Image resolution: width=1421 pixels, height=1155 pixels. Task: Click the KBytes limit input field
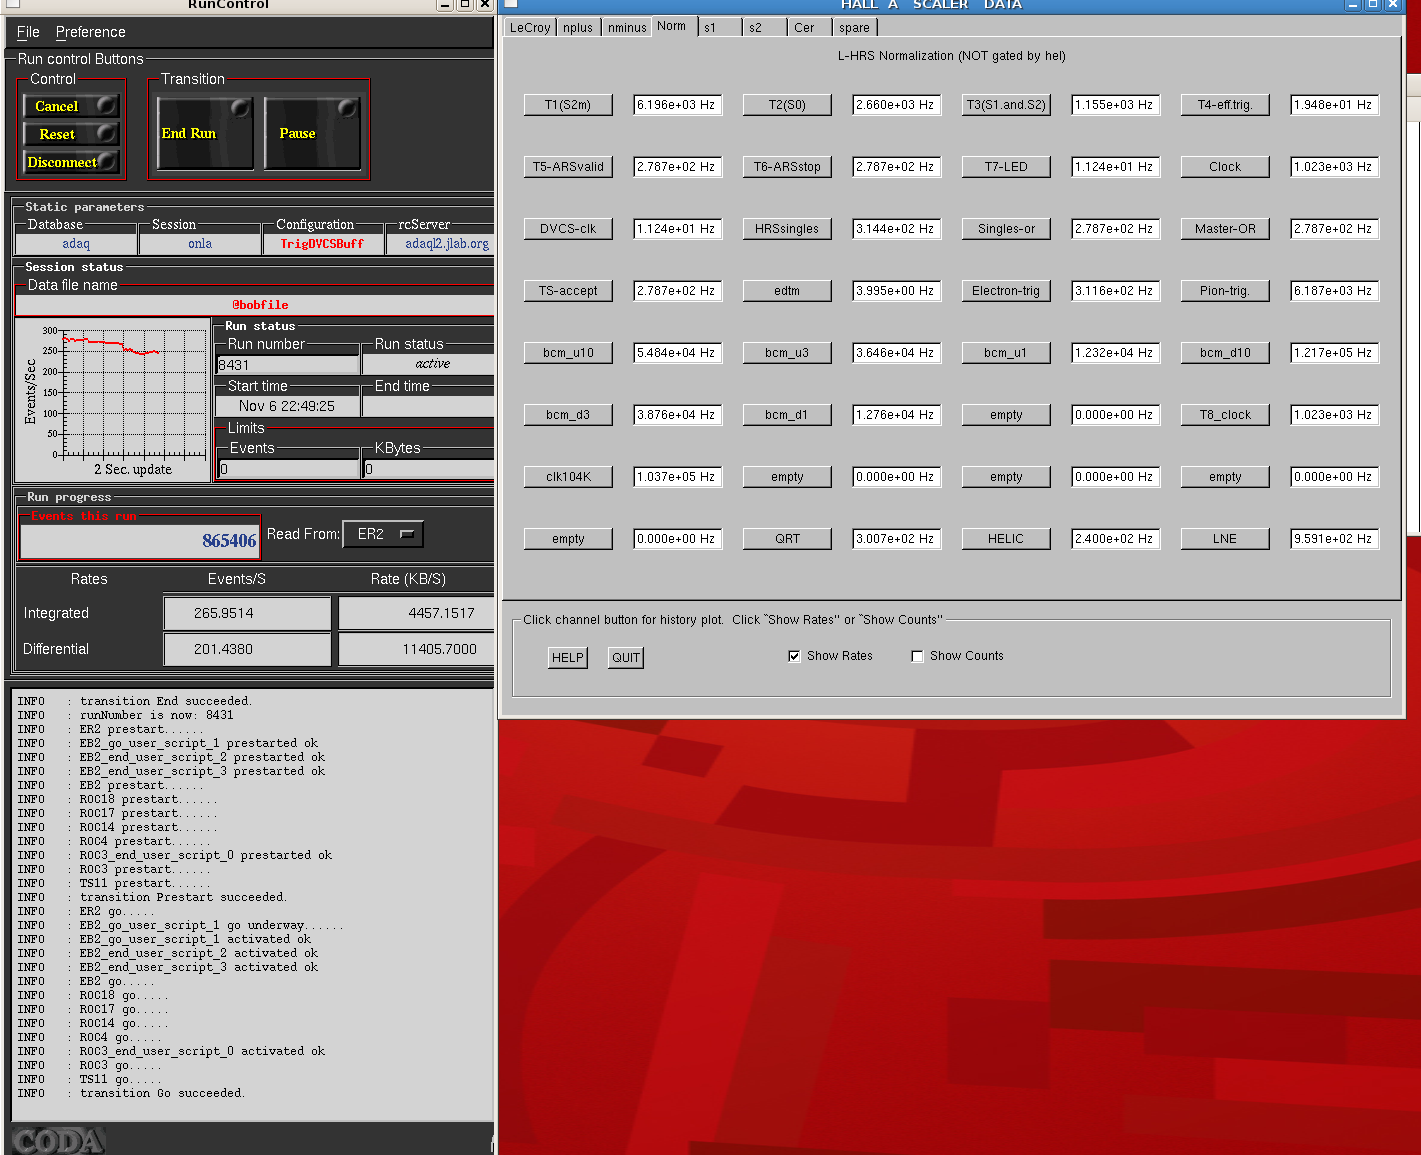pos(428,469)
